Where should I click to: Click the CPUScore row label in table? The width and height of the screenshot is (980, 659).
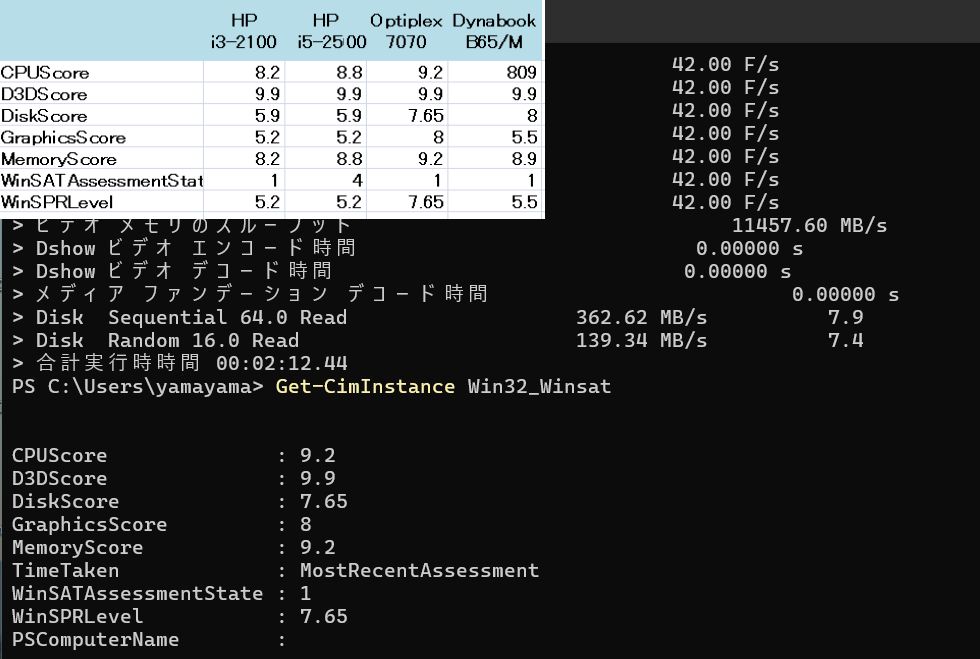(x=45, y=72)
